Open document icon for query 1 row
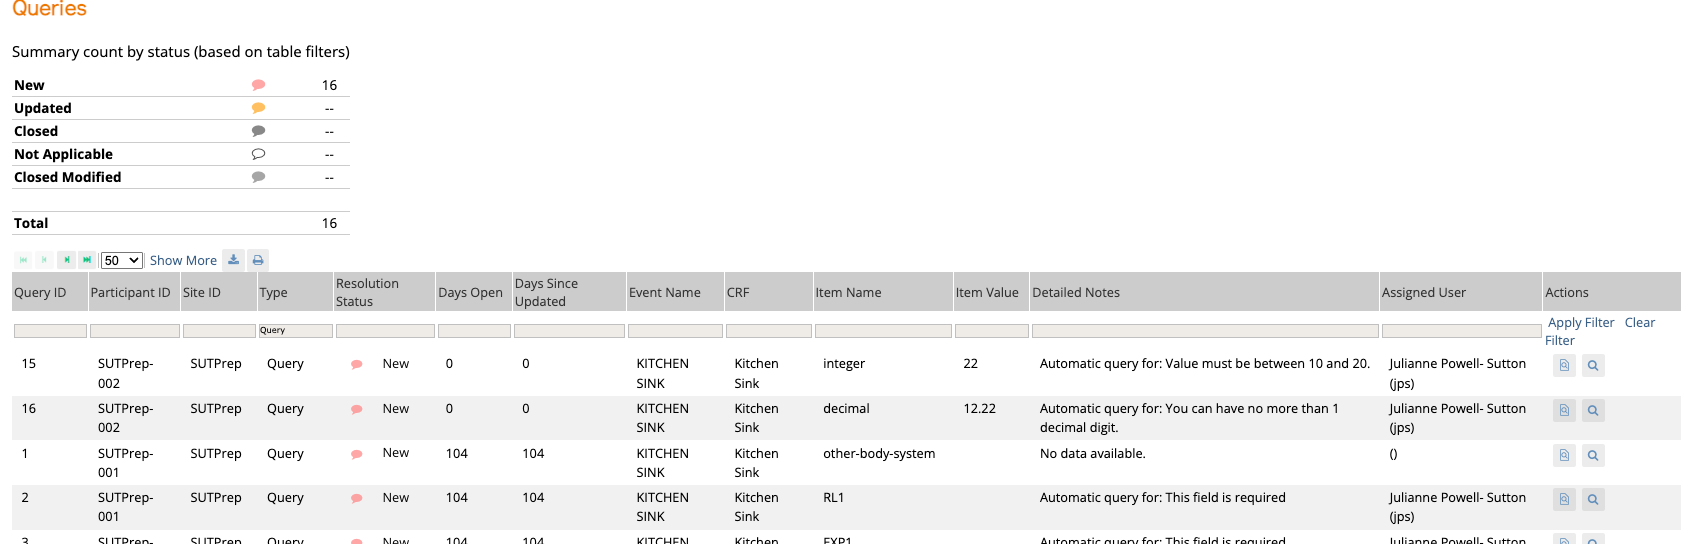 click(1564, 455)
